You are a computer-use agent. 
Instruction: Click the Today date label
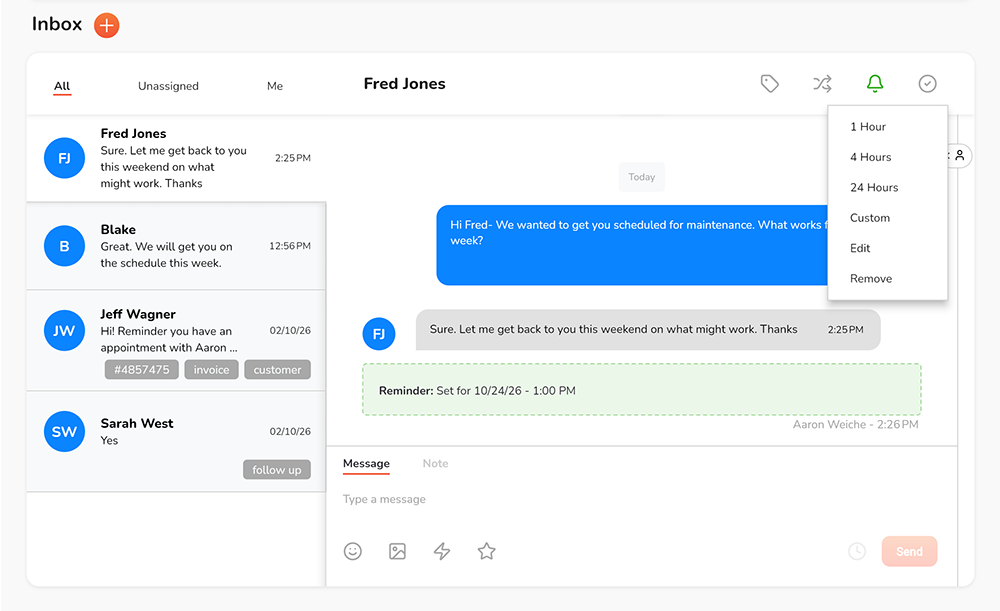tap(642, 177)
